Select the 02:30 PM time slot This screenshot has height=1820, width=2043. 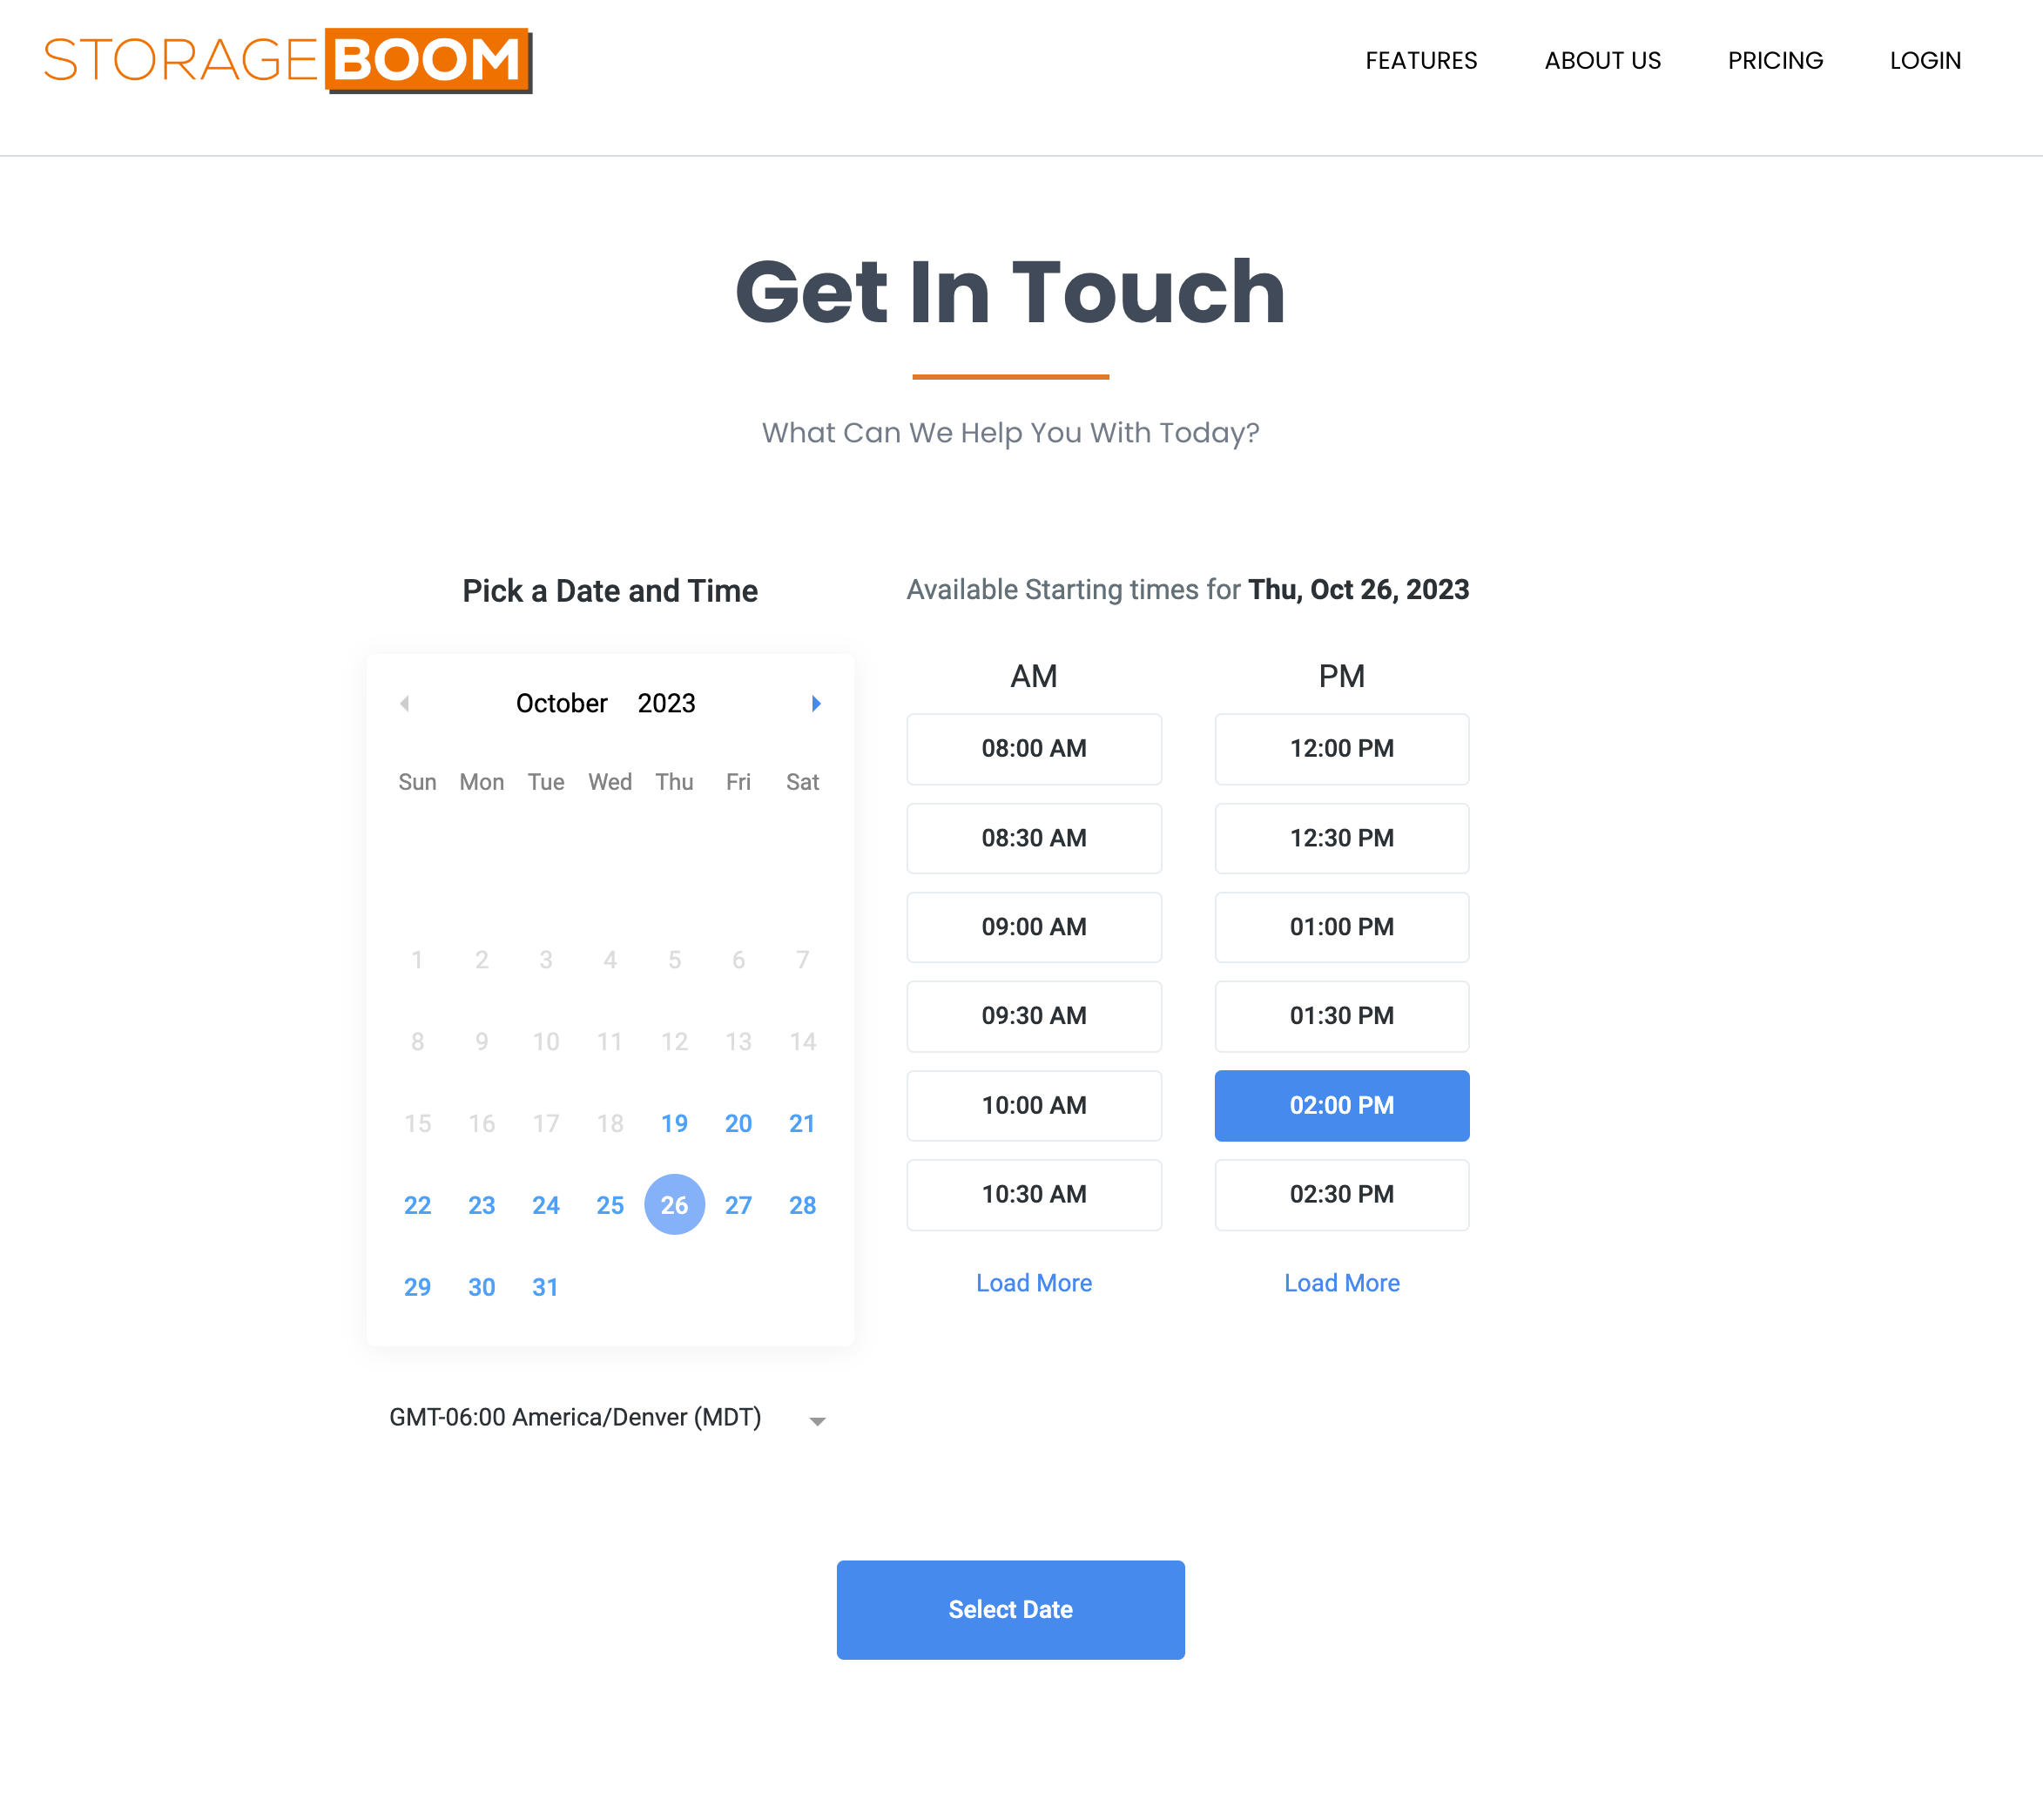tap(1342, 1195)
